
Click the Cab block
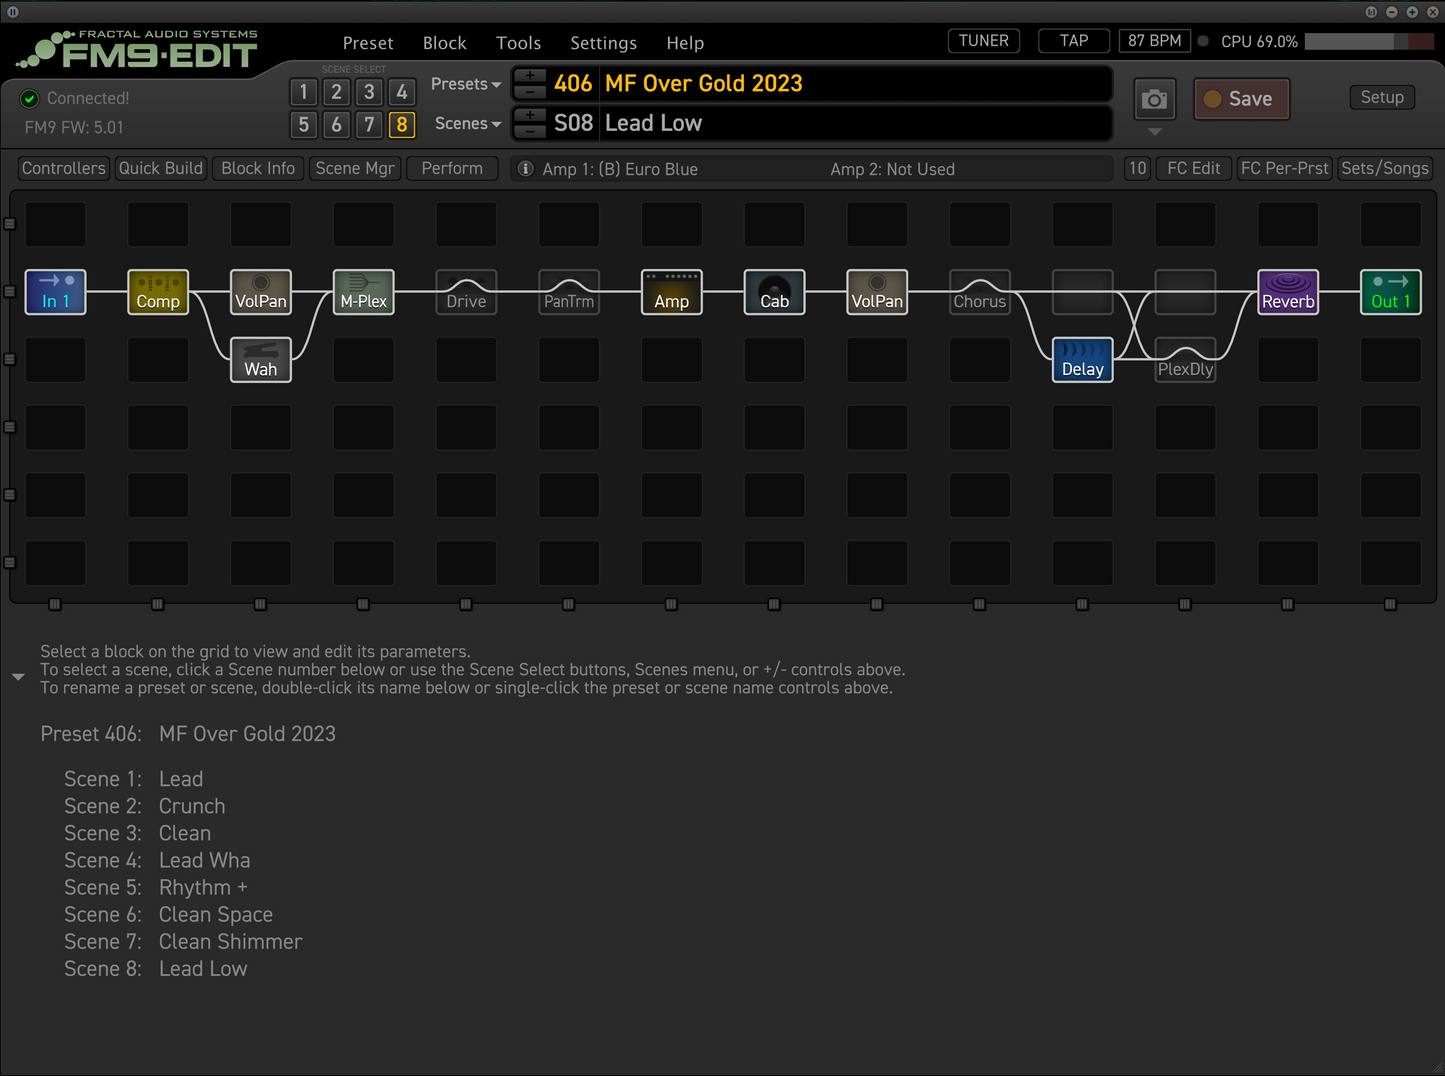click(x=774, y=292)
